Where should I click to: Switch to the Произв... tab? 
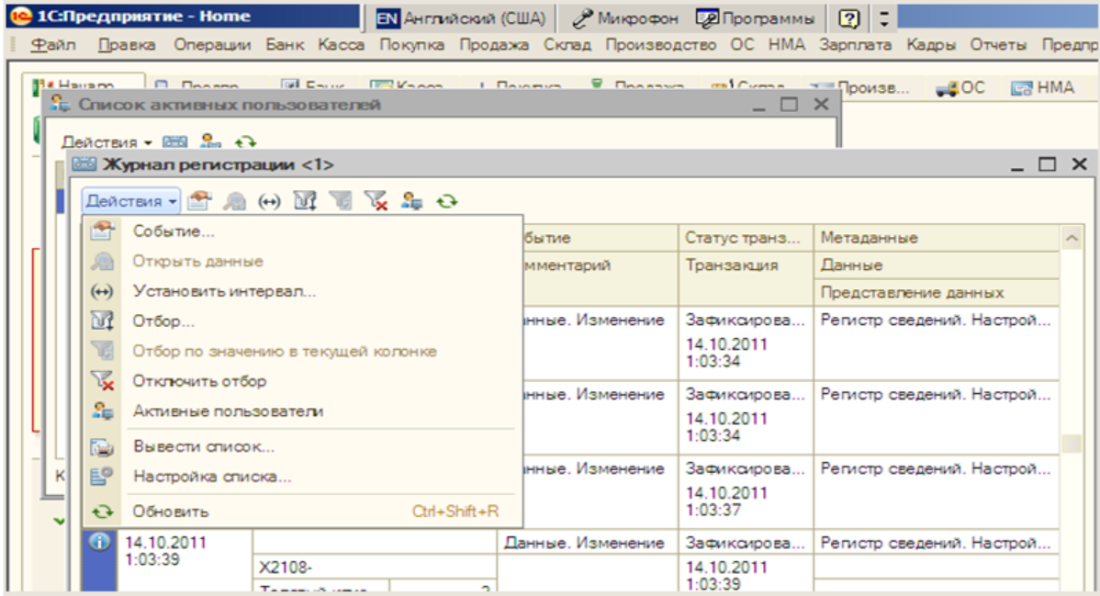tap(860, 88)
